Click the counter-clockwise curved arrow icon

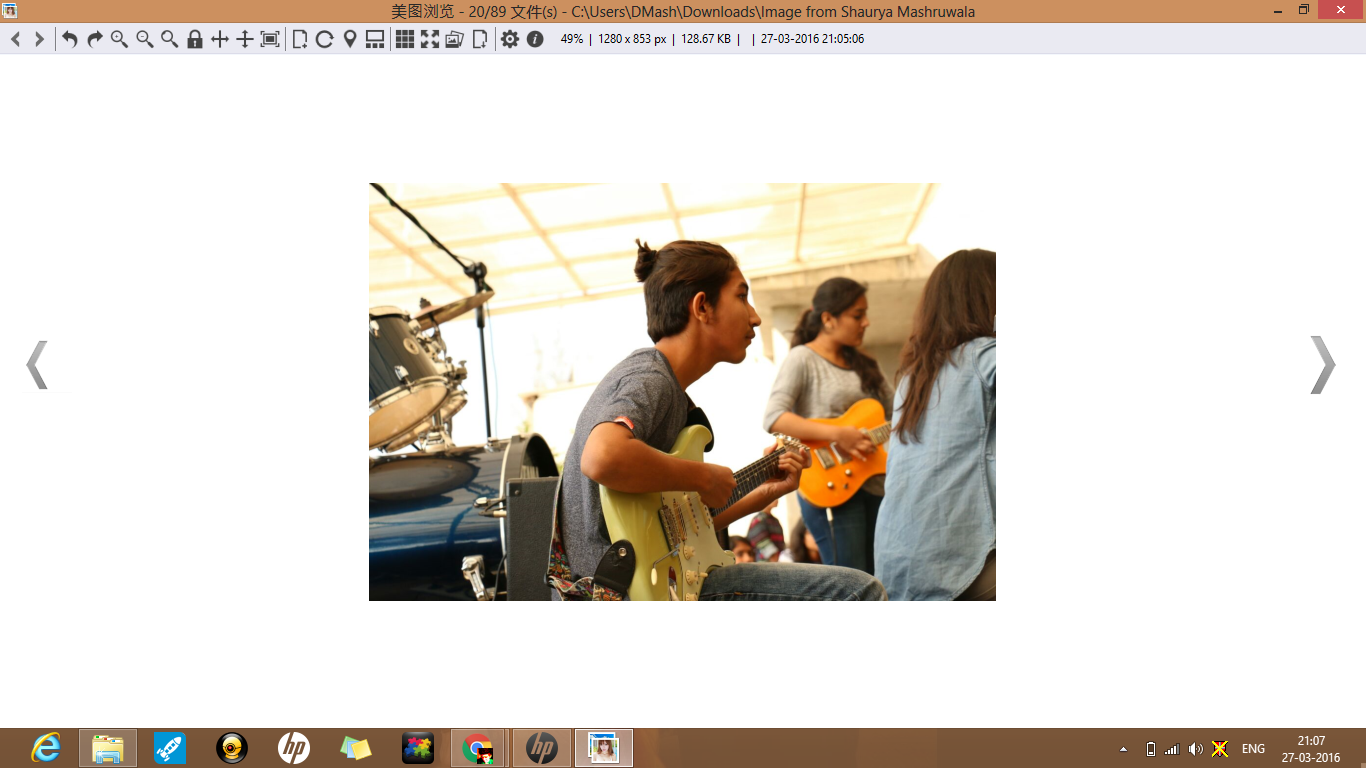coord(70,39)
